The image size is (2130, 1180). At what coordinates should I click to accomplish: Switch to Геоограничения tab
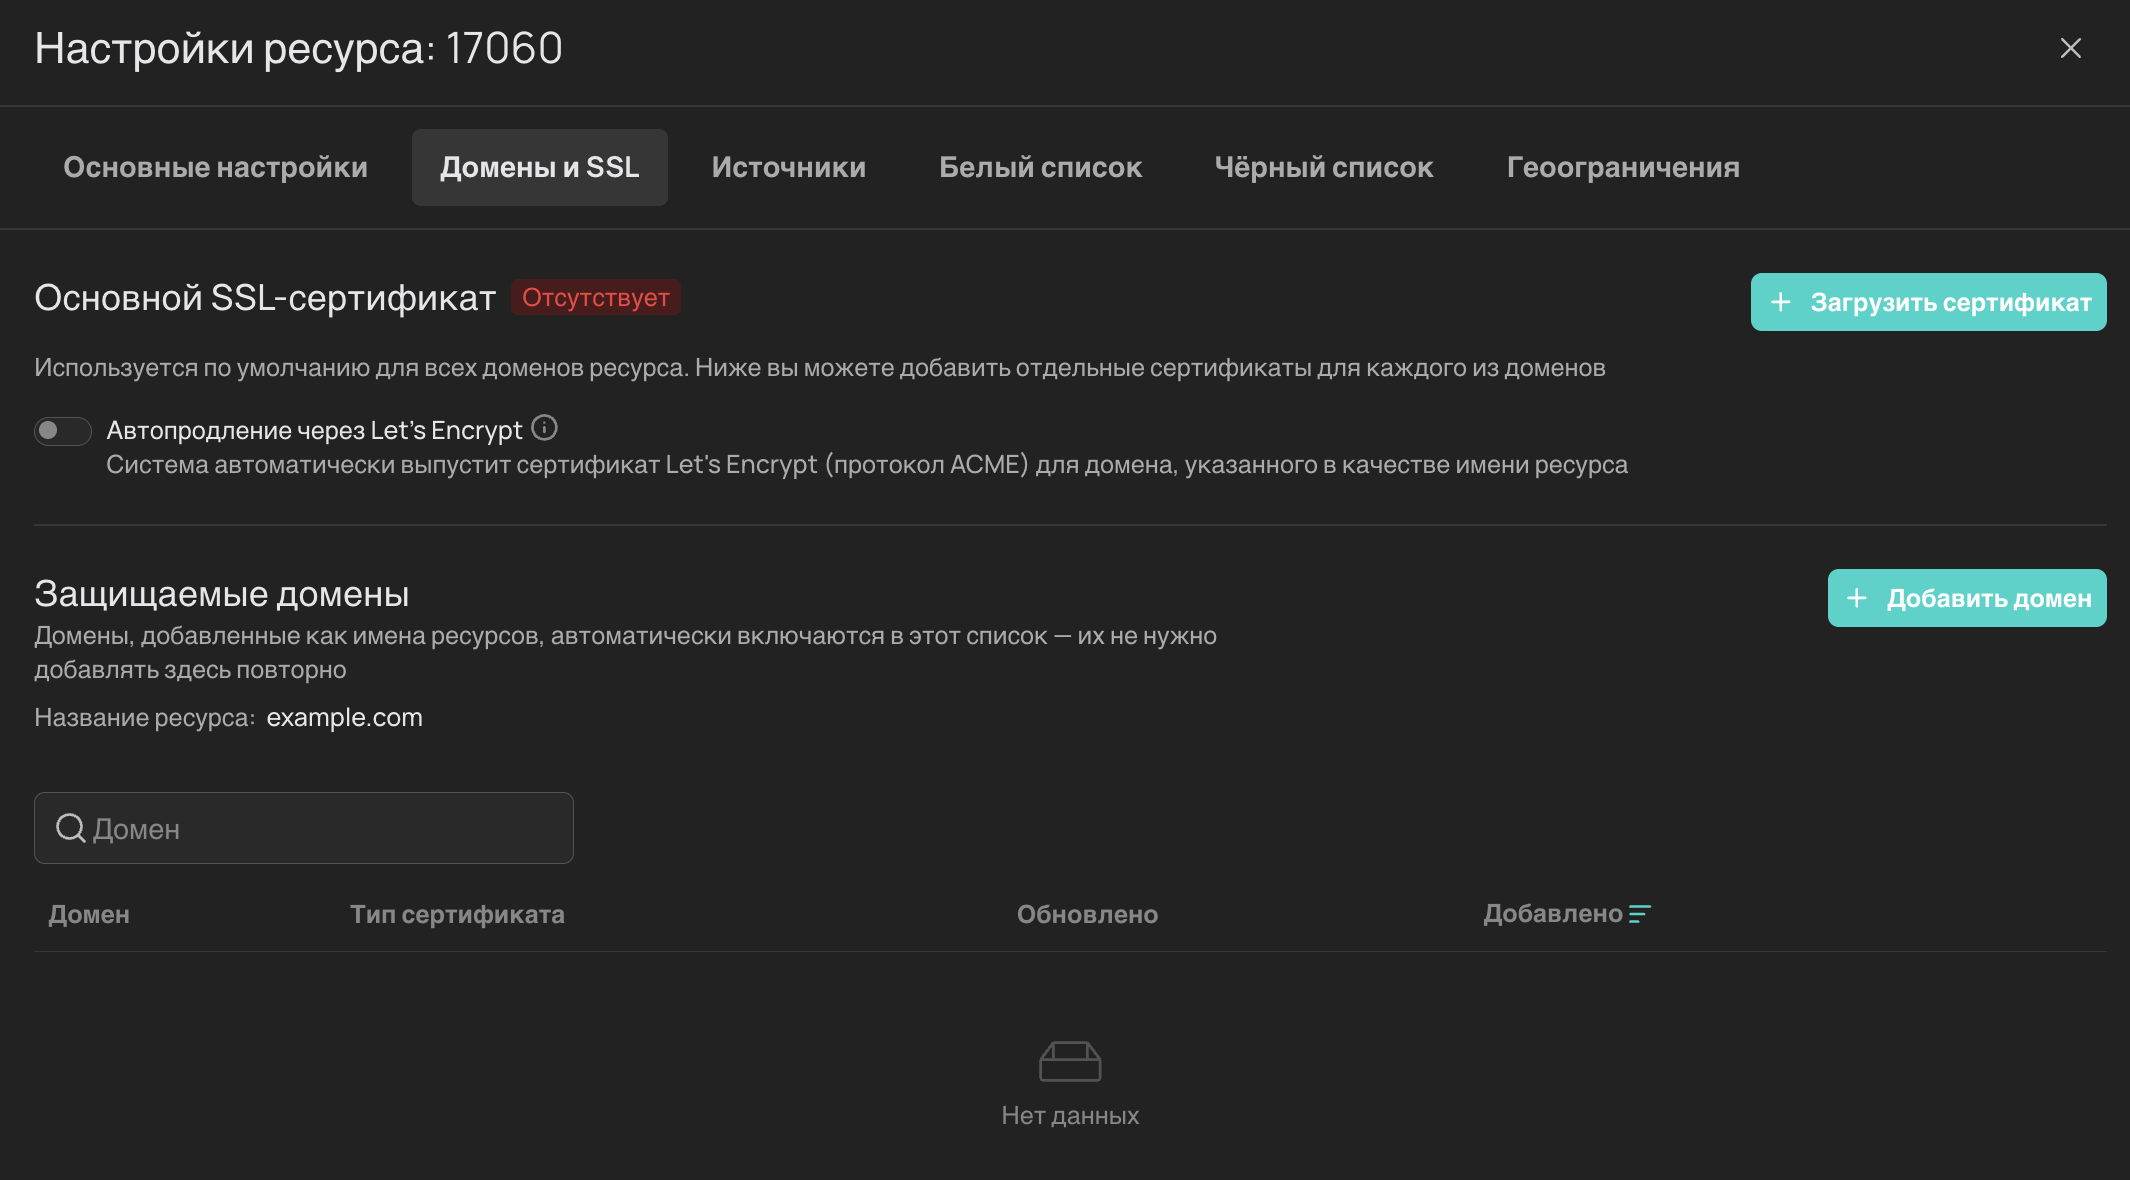click(x=1623, y=167)
